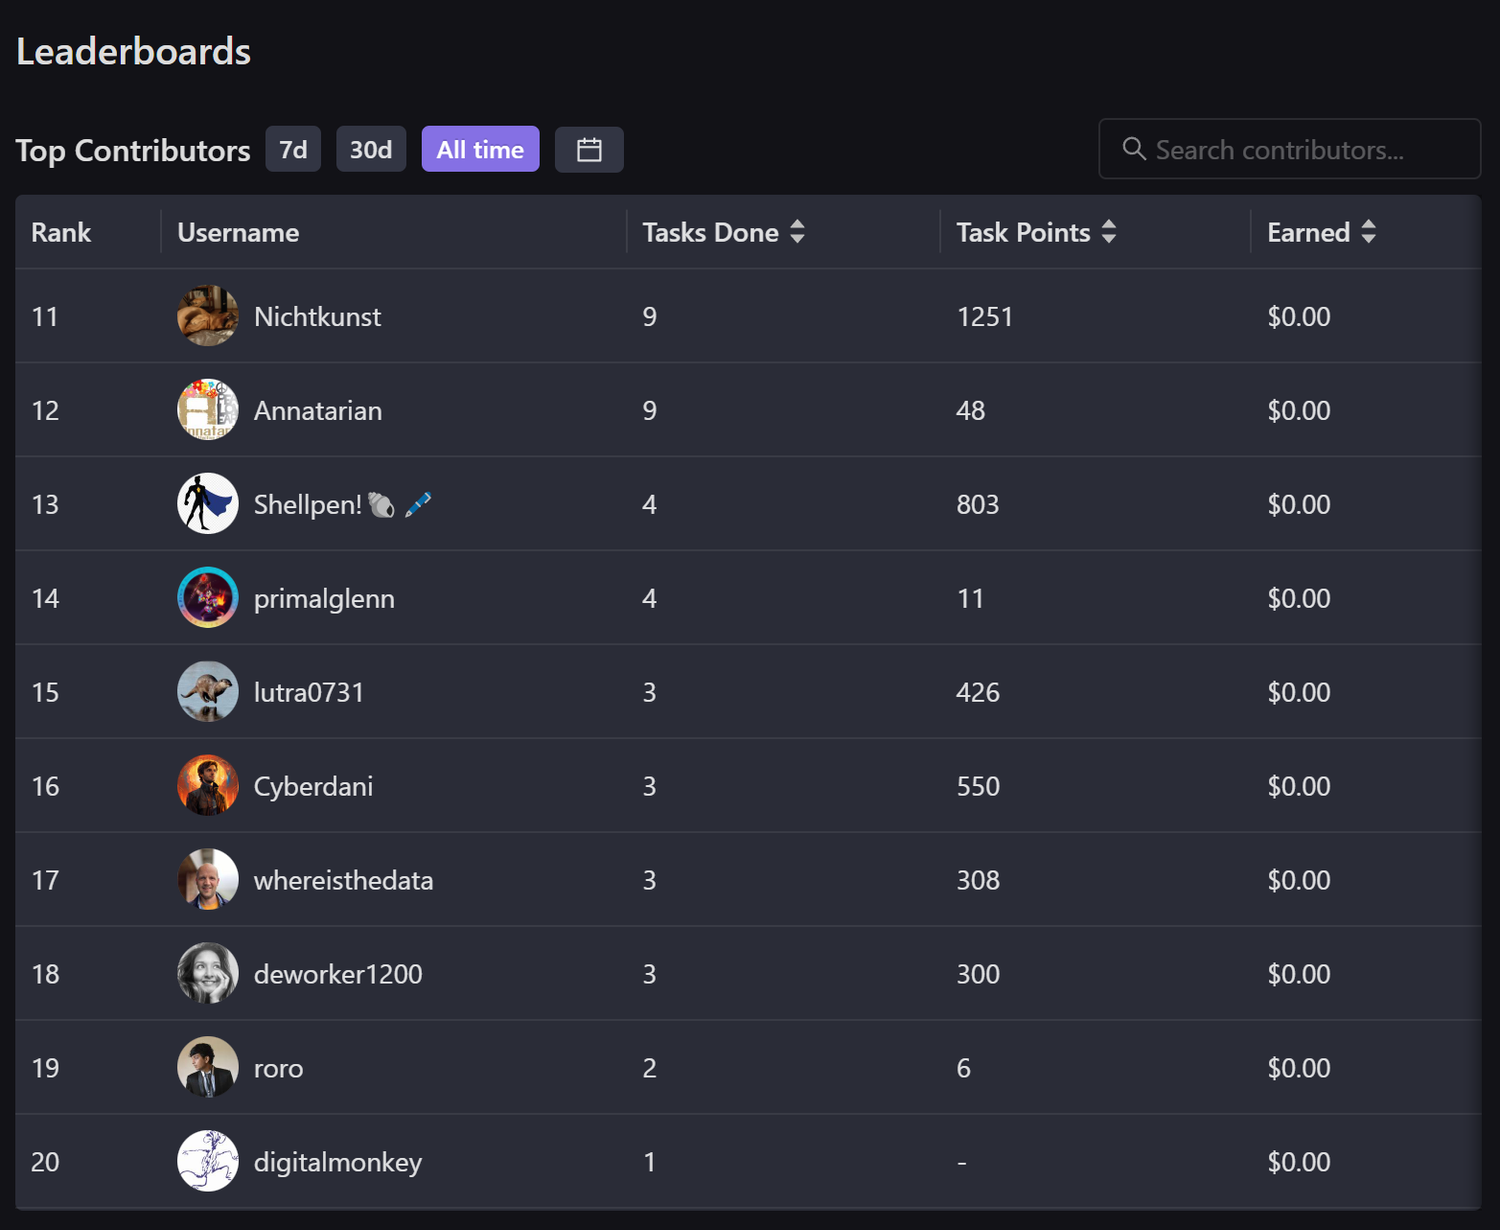Click deworker1200's username
Image resolution: width=1500 pixels, height=1230 pixels.
(x=338, y=975)
